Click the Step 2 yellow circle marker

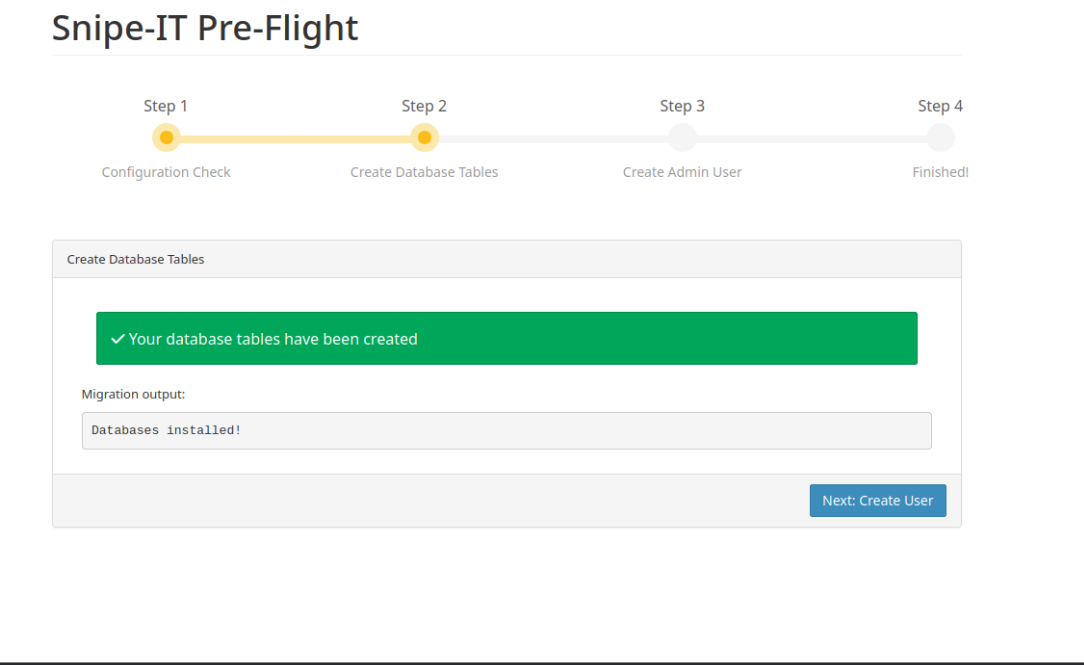[x=424, y=137]
